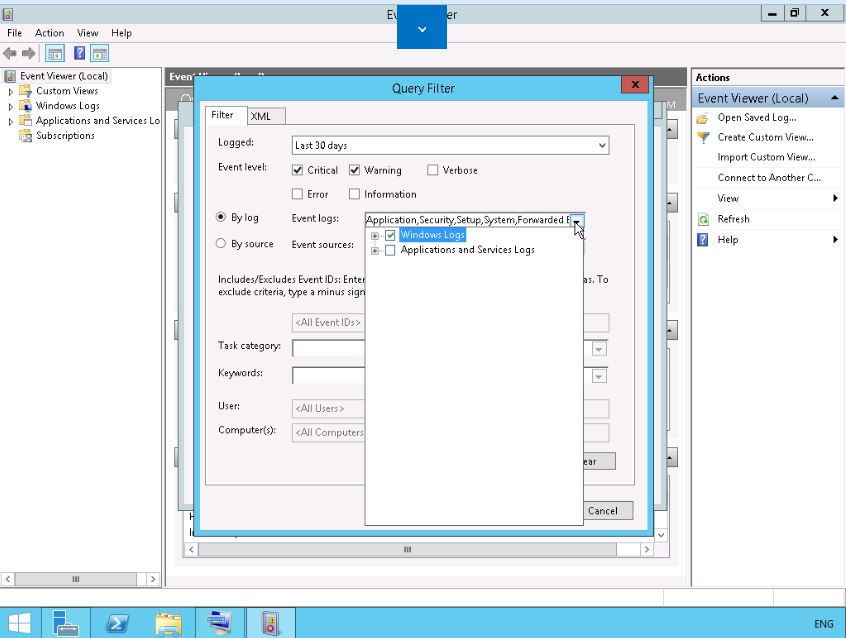846x638 pixels.
Task: Click Show/Hide Action Pane toolbar icon
Action: point(100,53)
